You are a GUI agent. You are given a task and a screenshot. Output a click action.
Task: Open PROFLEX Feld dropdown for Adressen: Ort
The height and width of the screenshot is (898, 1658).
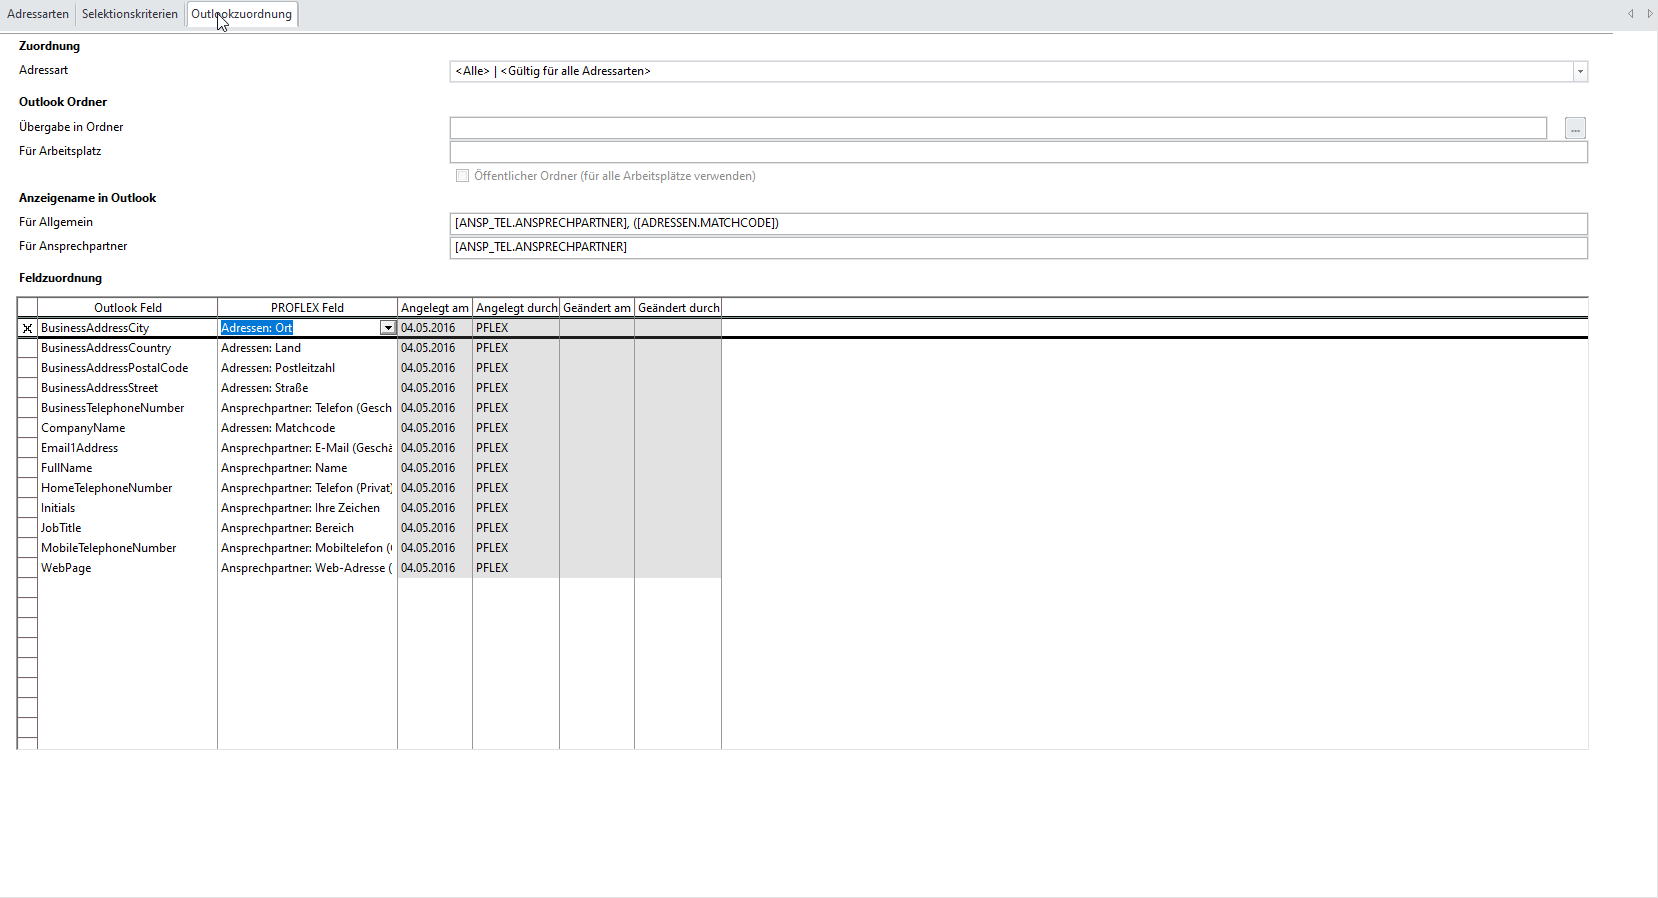pyautogui.click(x=387, y=328)
